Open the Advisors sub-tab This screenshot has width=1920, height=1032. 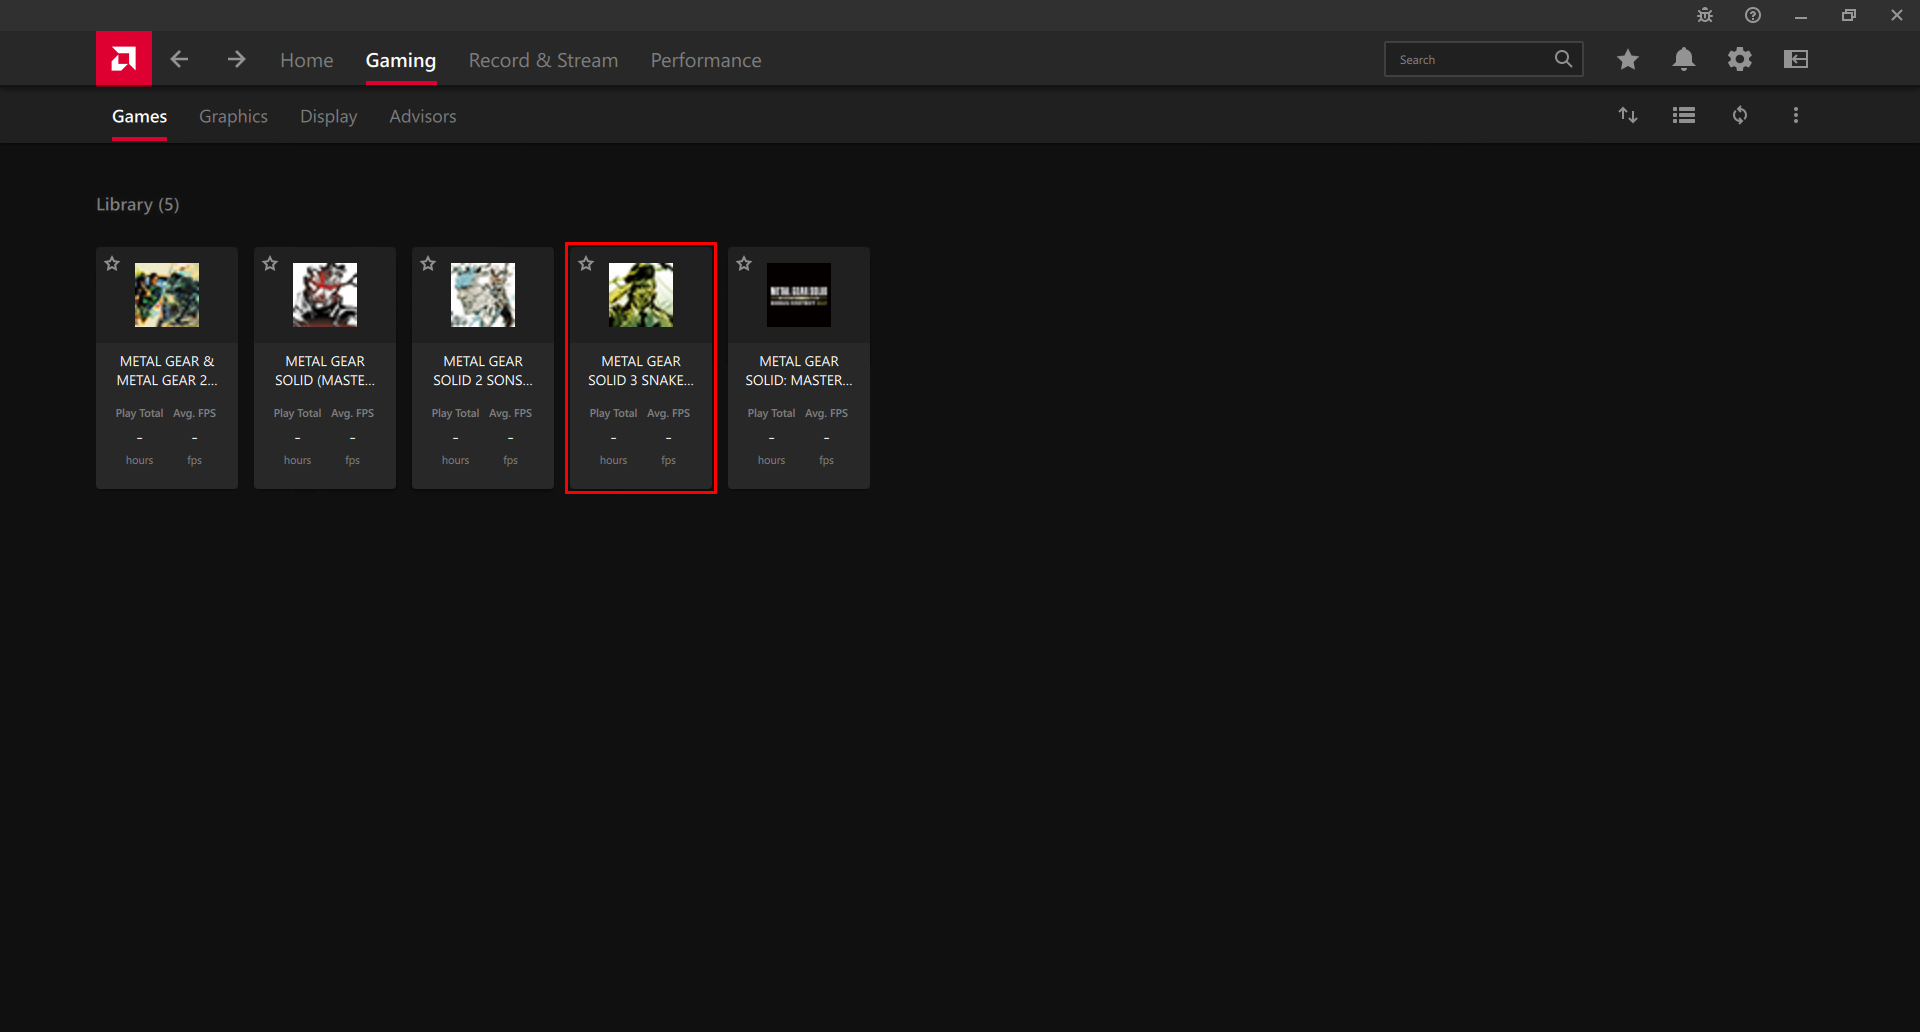[422, 116]
